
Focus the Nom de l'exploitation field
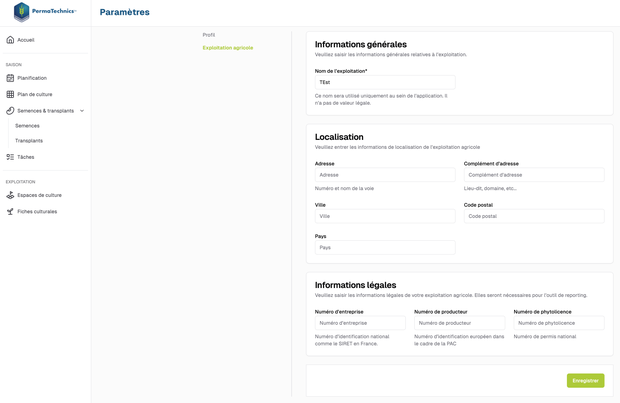(384, 82)
